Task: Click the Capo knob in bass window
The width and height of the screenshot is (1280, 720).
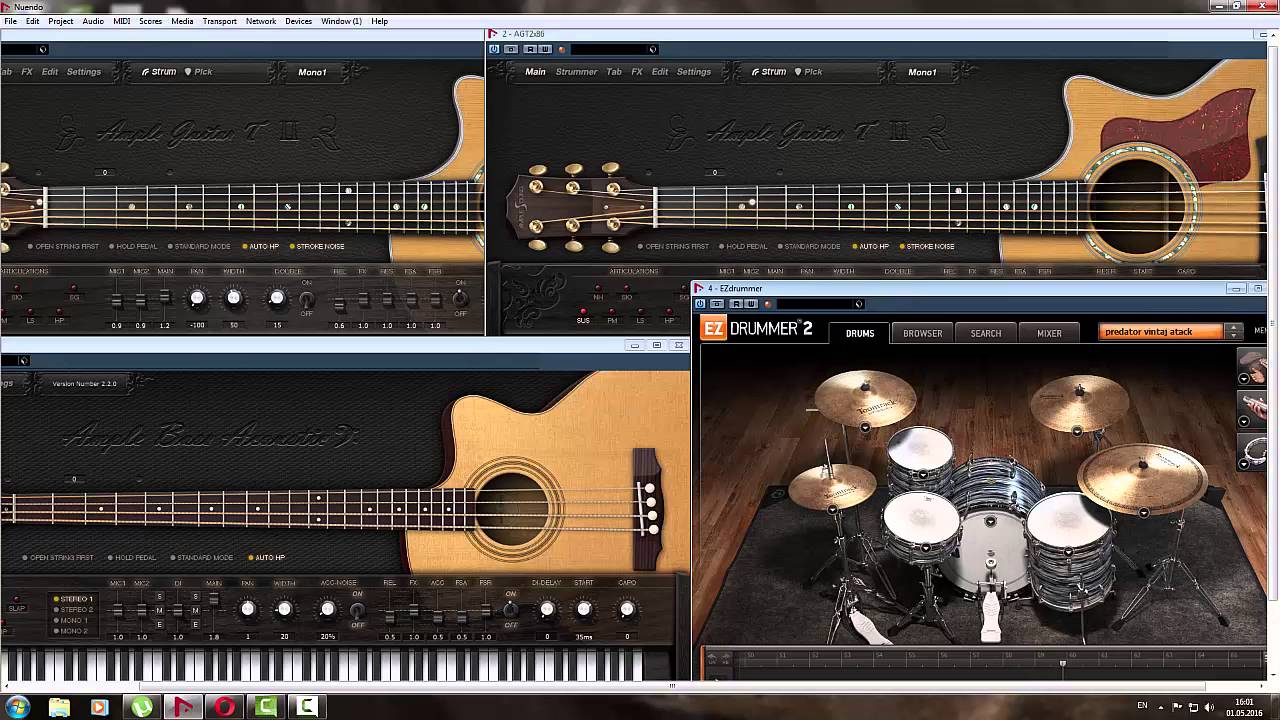Action: 627,609
